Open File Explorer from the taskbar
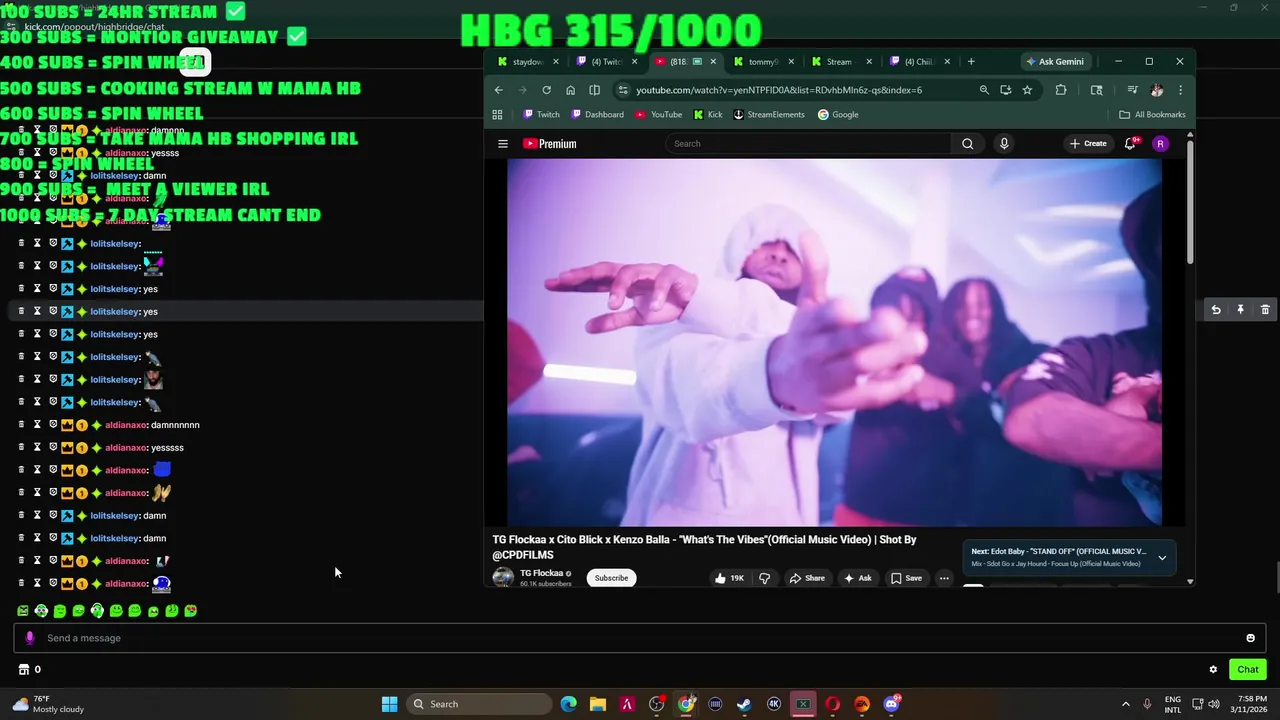Screen dimensions: 1280x720 [597, 704]
